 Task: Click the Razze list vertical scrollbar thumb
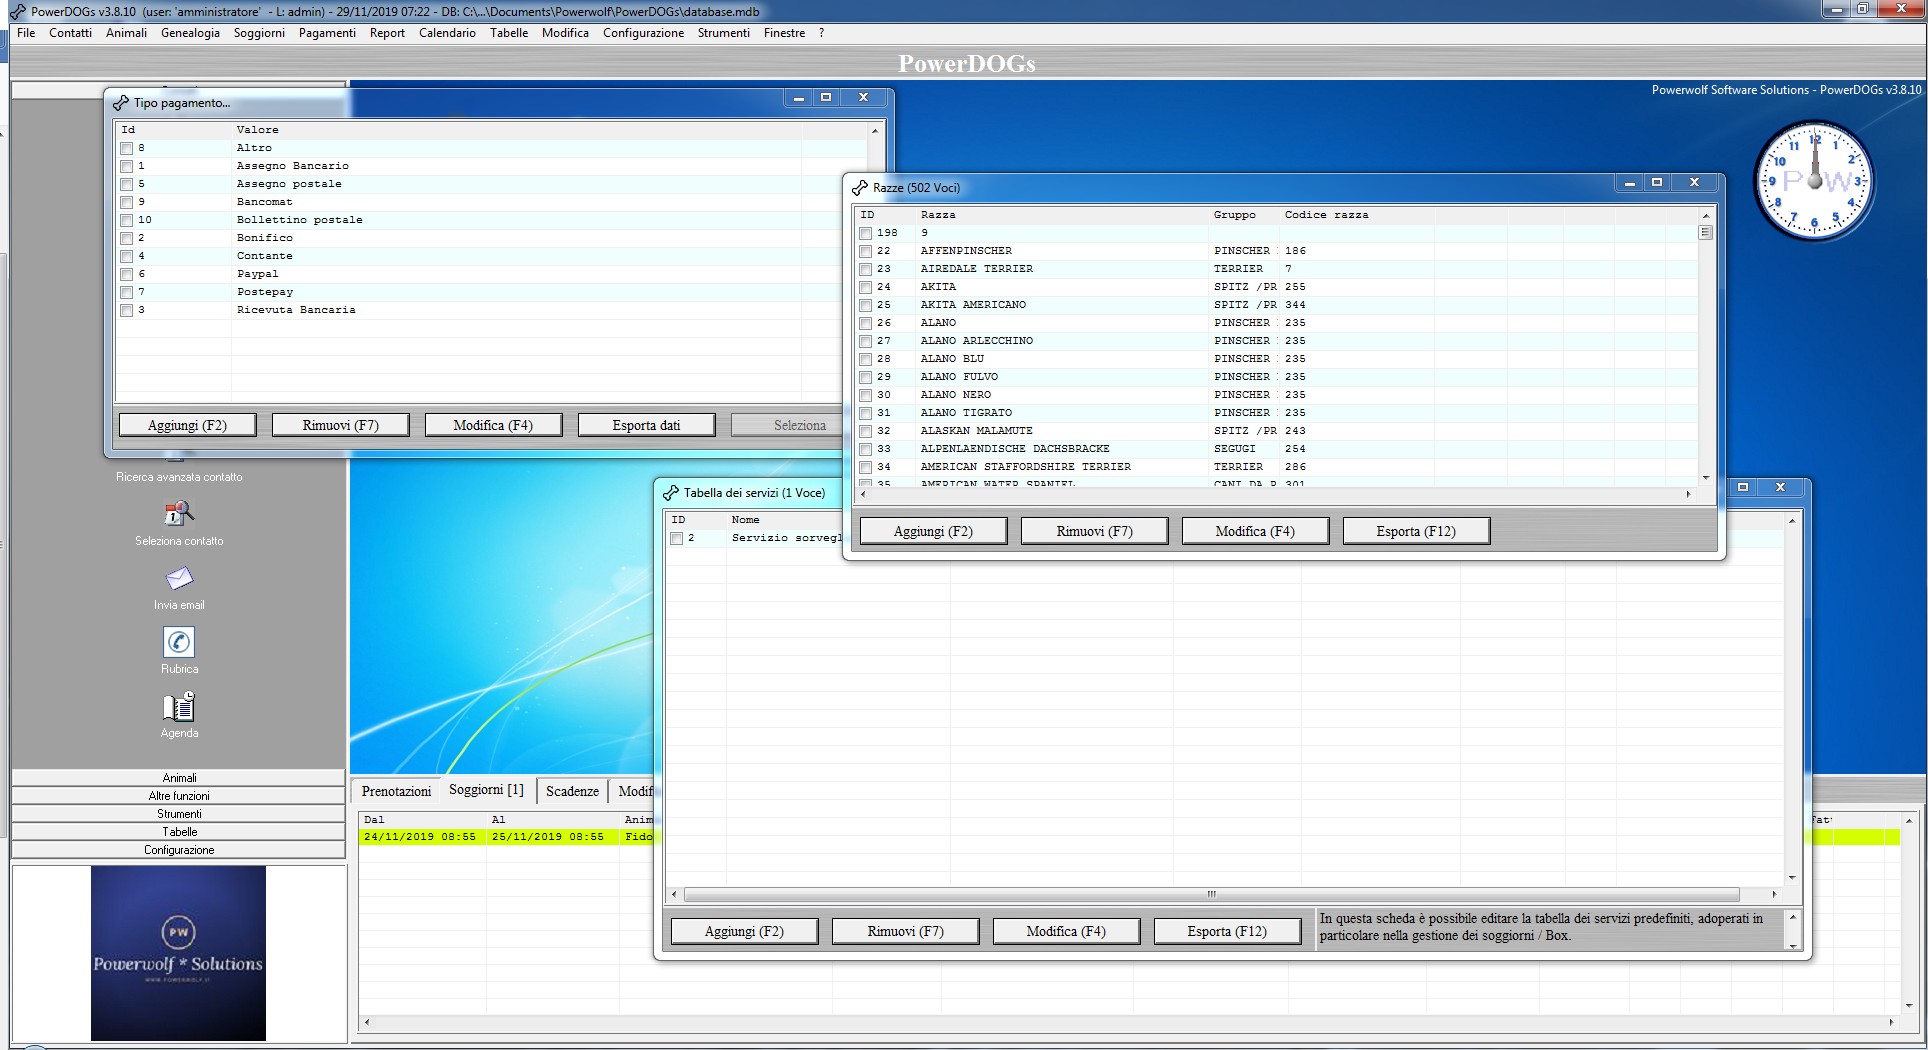point(1705,232)
